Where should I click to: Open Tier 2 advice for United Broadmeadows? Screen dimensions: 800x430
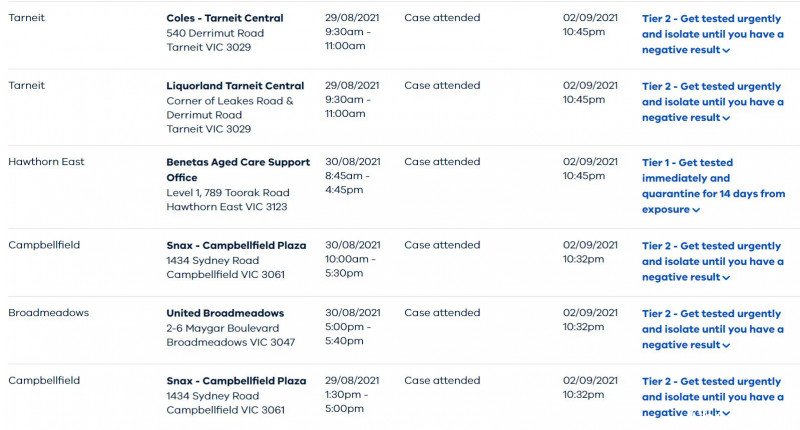(x=712, y=330)
